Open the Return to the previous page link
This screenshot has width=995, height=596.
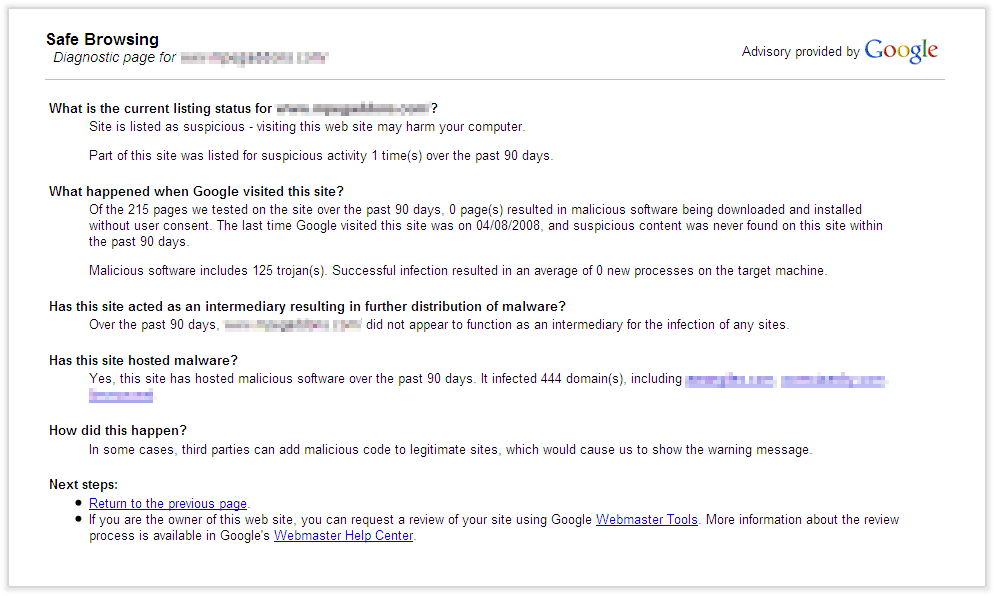tap(168, 503)
